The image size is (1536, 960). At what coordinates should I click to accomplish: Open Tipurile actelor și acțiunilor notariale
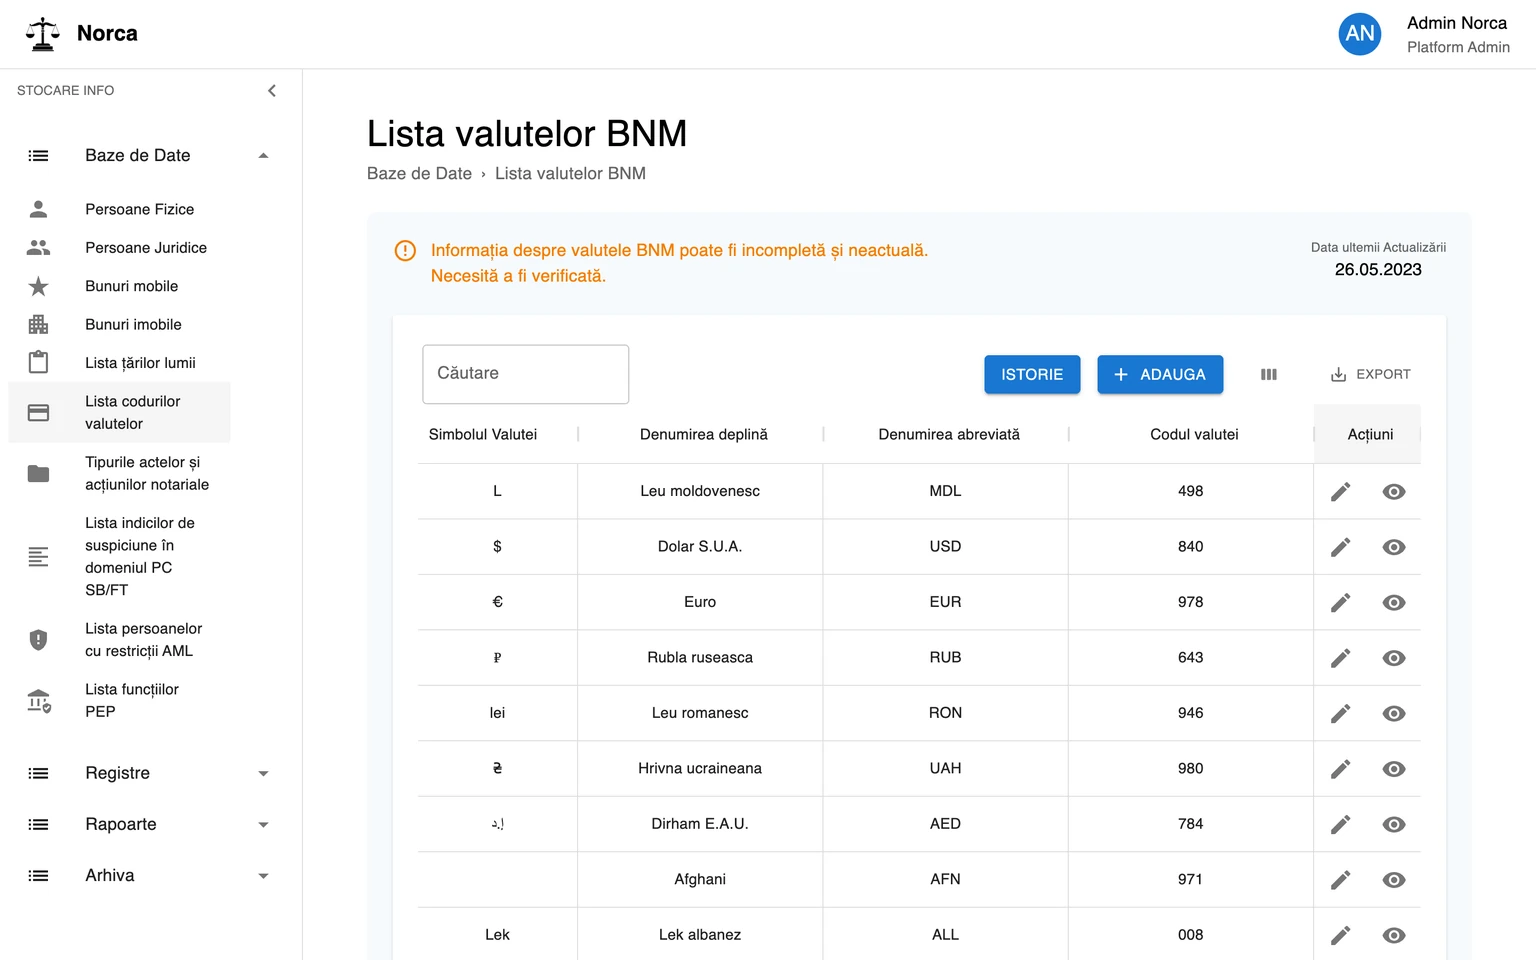coord(147,474)
